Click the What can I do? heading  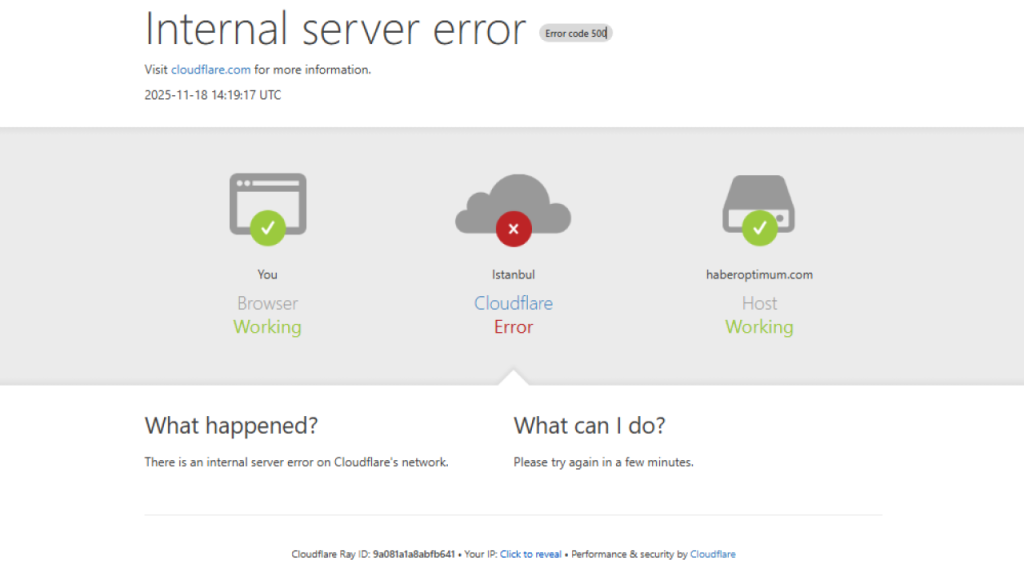[x=589, y=425]
